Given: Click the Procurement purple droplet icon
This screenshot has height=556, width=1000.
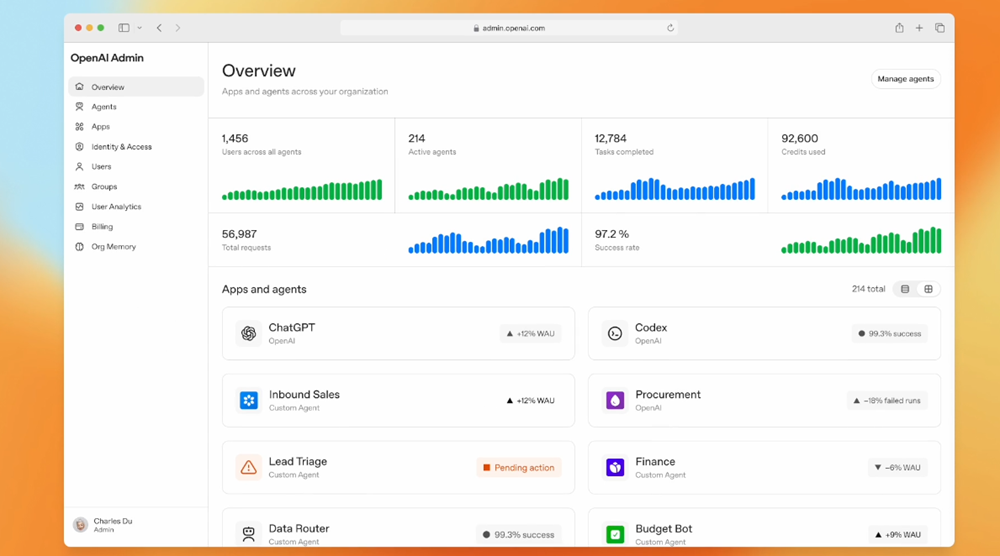Looking at the screenshot, I should click(615, 400).
